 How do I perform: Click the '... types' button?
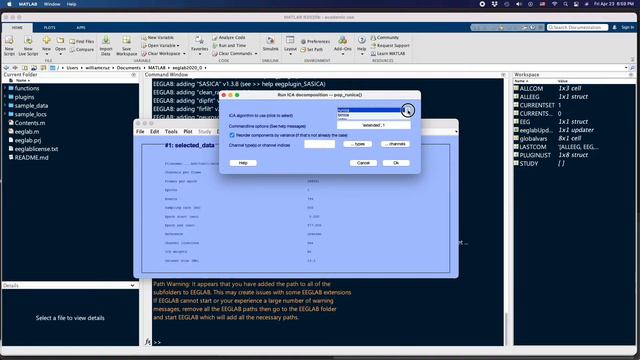(x=358, y=144)
